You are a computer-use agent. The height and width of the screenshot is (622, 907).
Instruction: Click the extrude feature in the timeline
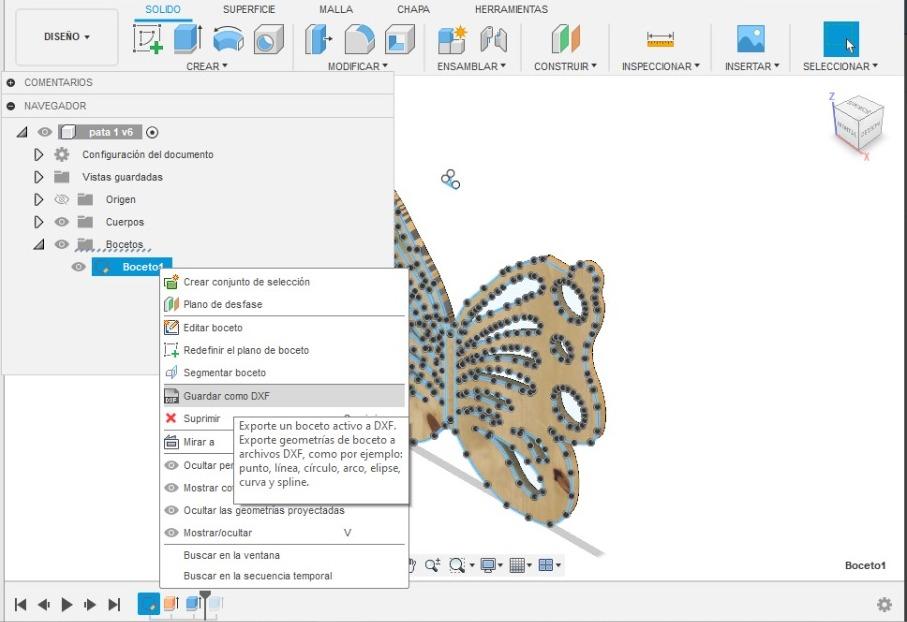click(171, 604)
